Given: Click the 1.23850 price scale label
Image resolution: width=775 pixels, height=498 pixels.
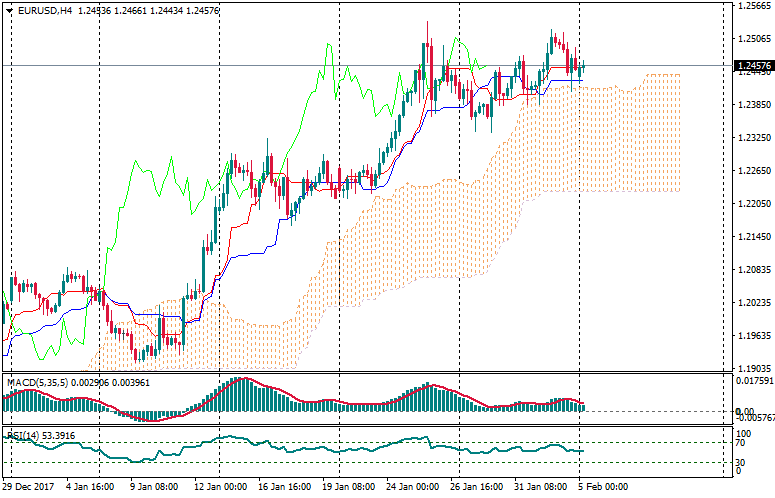Looking at the screenshot, I should pos(753,104).
